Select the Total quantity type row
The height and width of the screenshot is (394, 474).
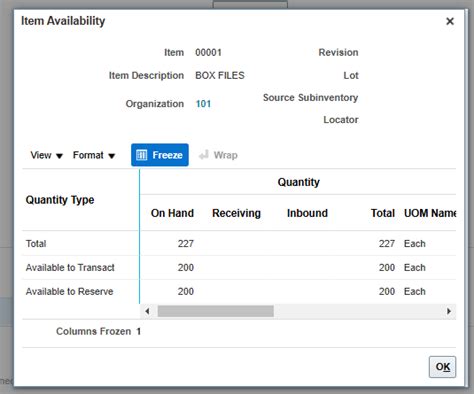239,244
